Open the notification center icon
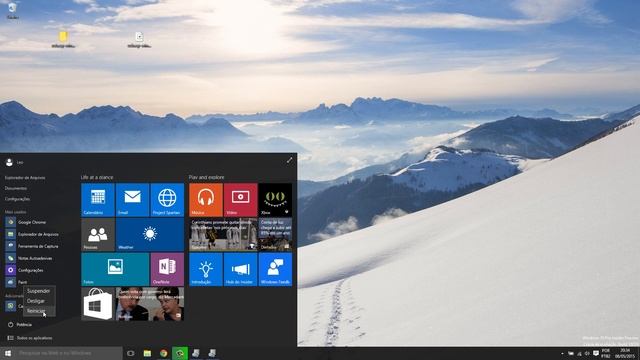Image resolution: width=640 pixels, height=360 pixels. [596, 353]
